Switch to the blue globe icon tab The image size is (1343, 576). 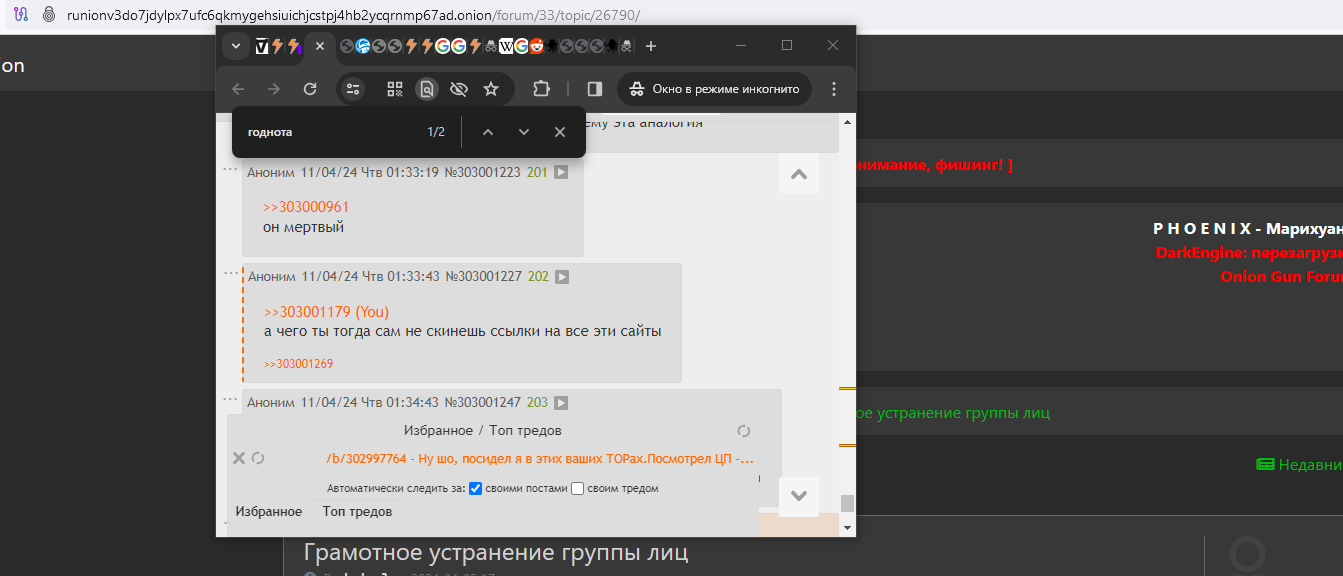click(x=362, y=46)
